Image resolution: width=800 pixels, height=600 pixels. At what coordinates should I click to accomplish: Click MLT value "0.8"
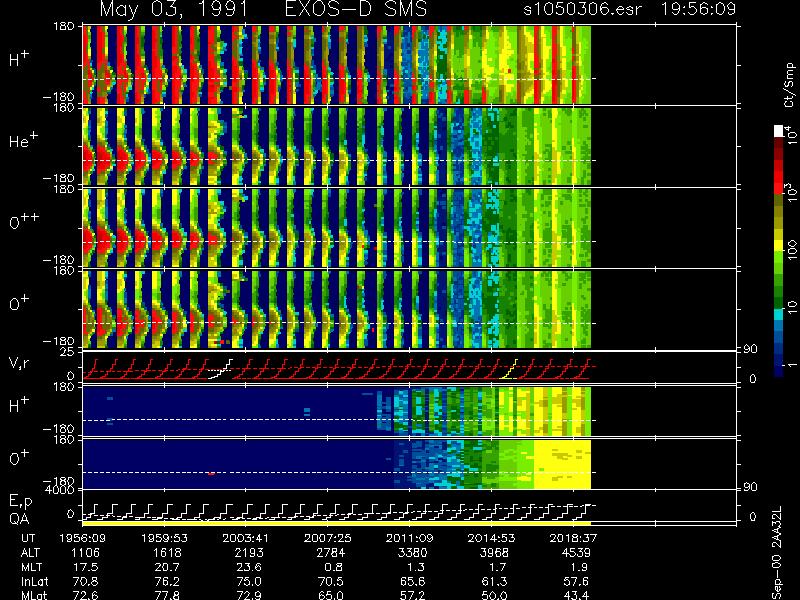pos(334,567)
